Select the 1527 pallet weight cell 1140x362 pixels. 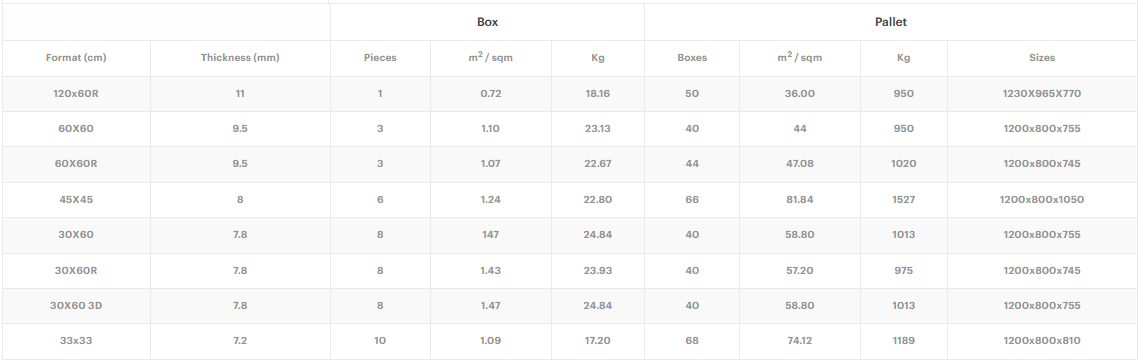(904, 200)
